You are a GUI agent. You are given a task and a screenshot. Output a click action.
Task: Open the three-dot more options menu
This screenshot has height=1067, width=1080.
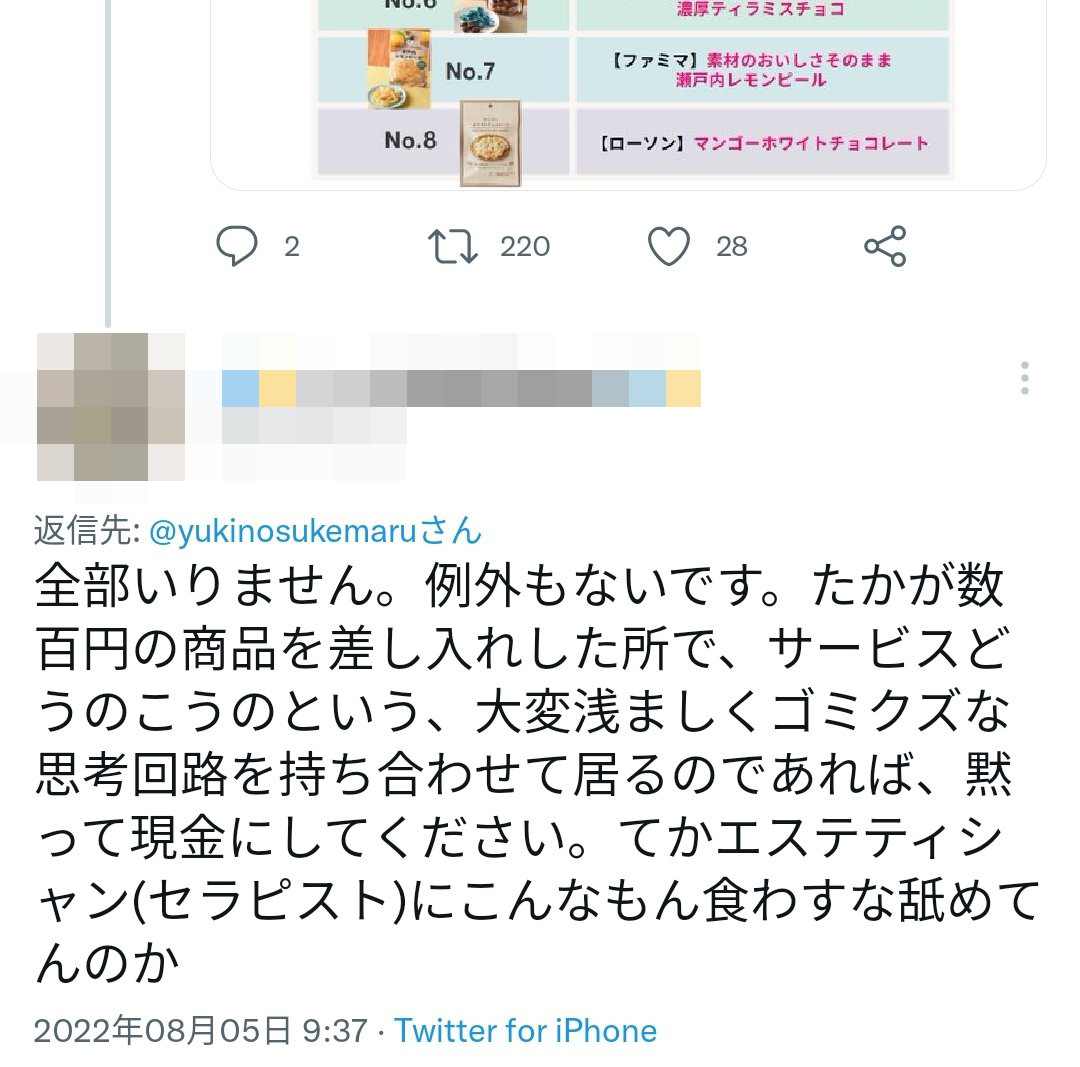[1025, 377]
